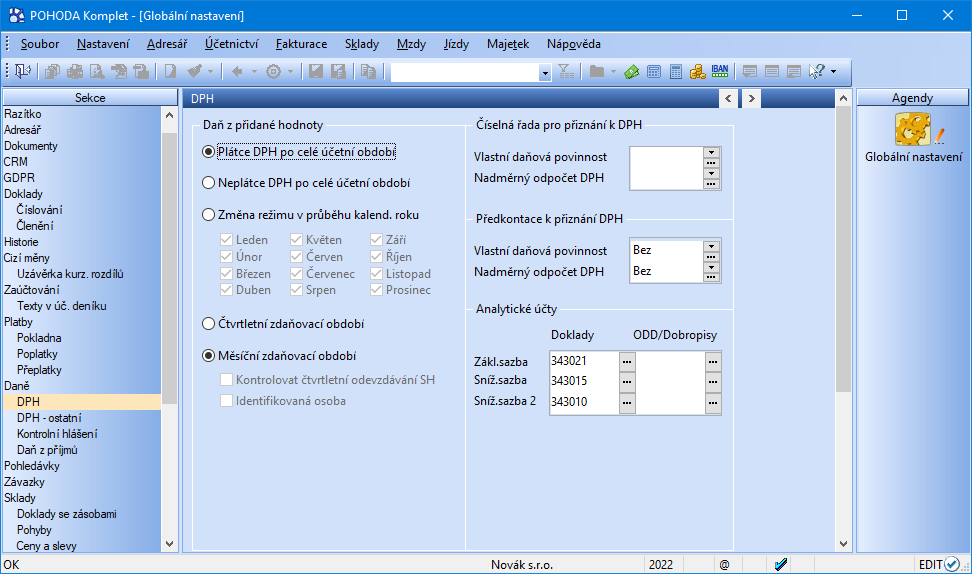Viewport: 972px width, 574px height.
Task: Click the exit door icon to close agenda
Action: pos(22,71)
